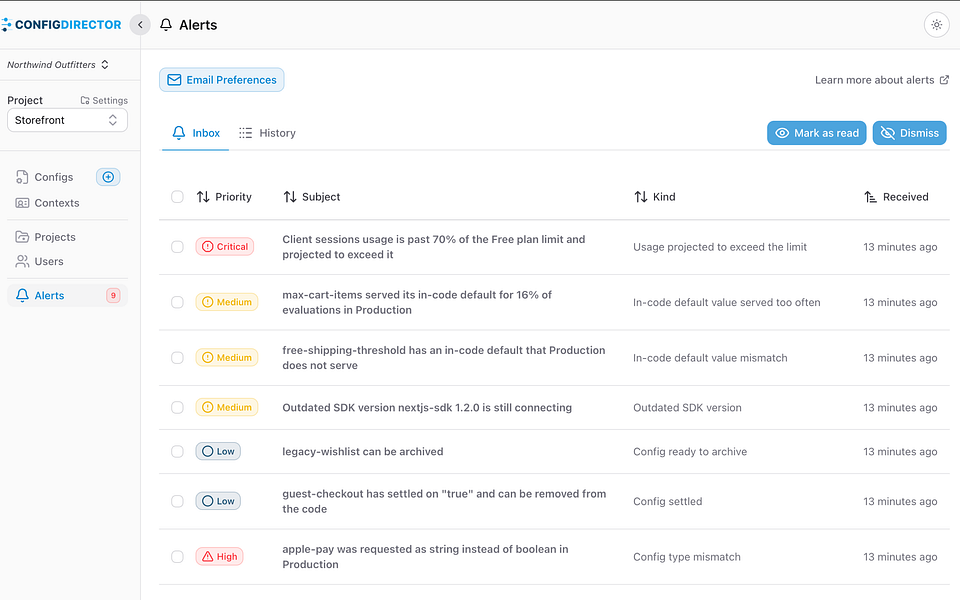The height and width of the screenshot is (600, 960).
Task: Tick the guest-checkout alert checkbox
Action: [x=178, y=501]
